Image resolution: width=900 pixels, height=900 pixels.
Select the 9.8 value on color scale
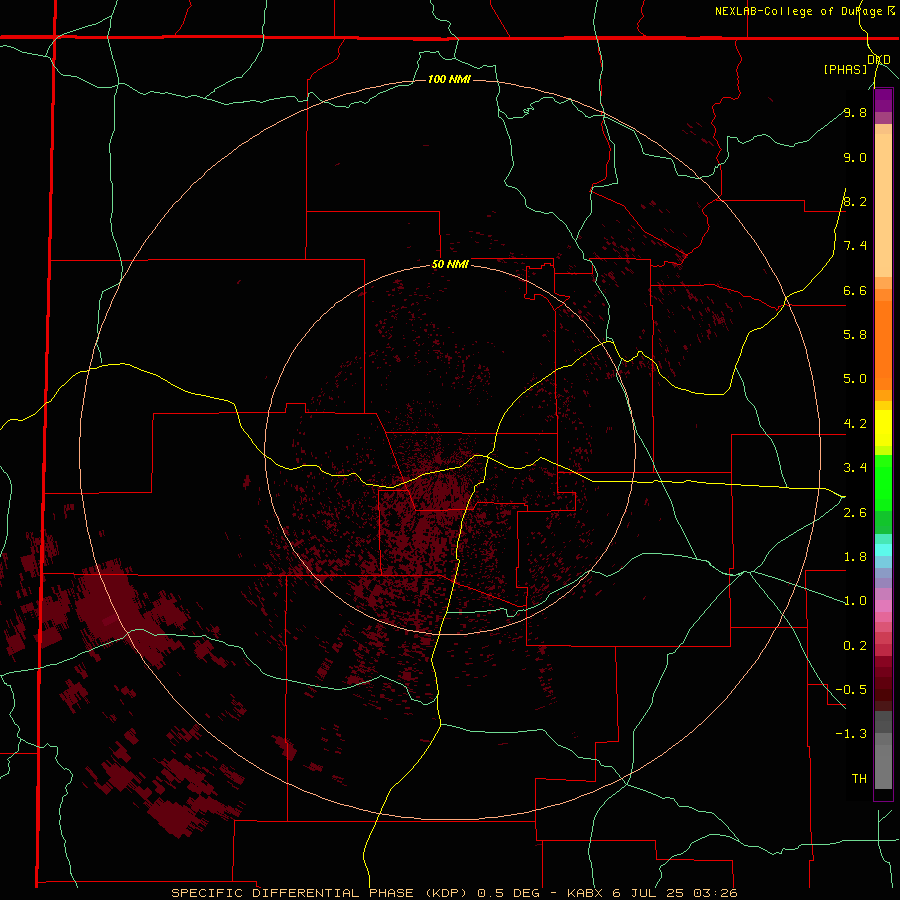(855, 112)
